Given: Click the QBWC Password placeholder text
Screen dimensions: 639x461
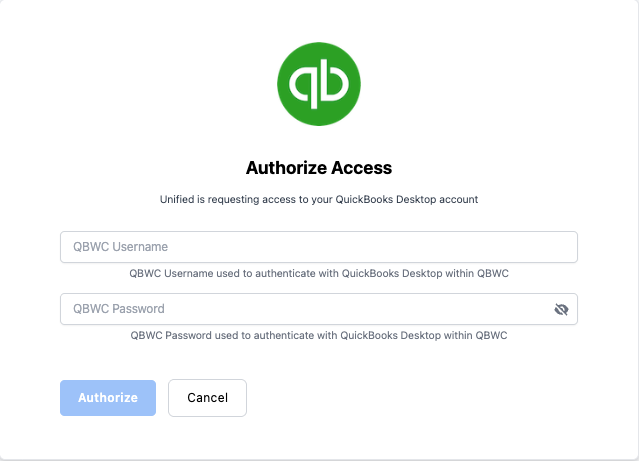Looking at the screenshot, I should coord(119,309).
